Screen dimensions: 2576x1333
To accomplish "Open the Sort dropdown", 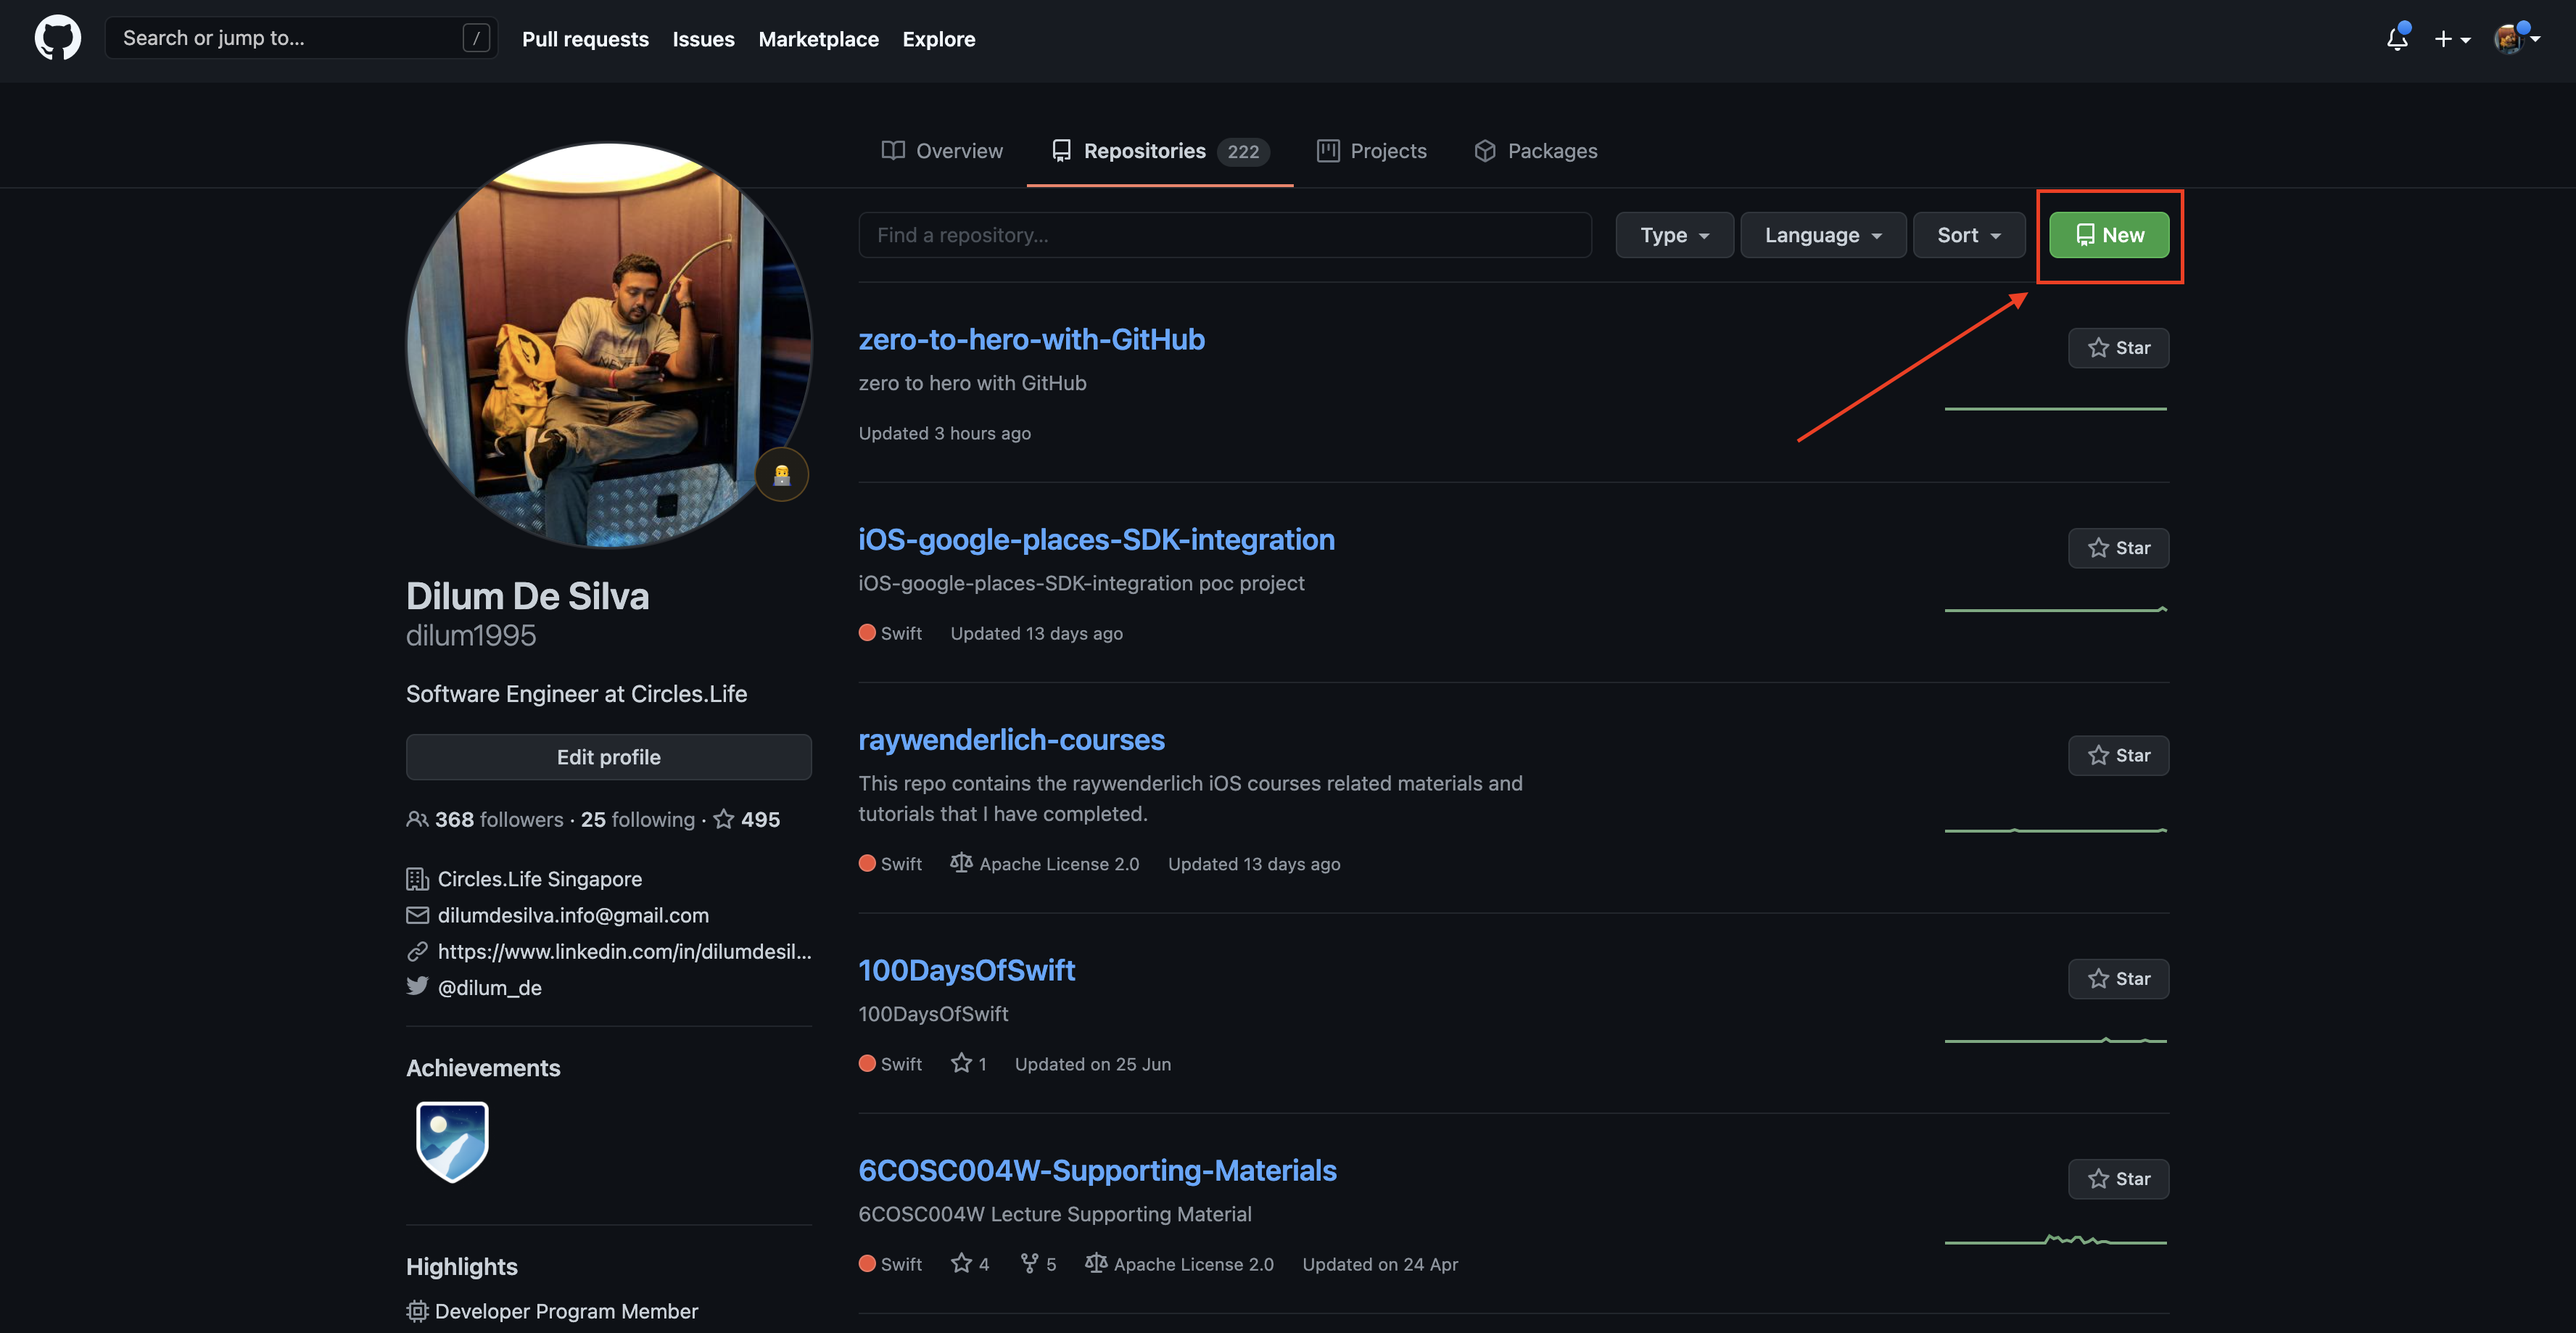I will (x=1968, y=235).
